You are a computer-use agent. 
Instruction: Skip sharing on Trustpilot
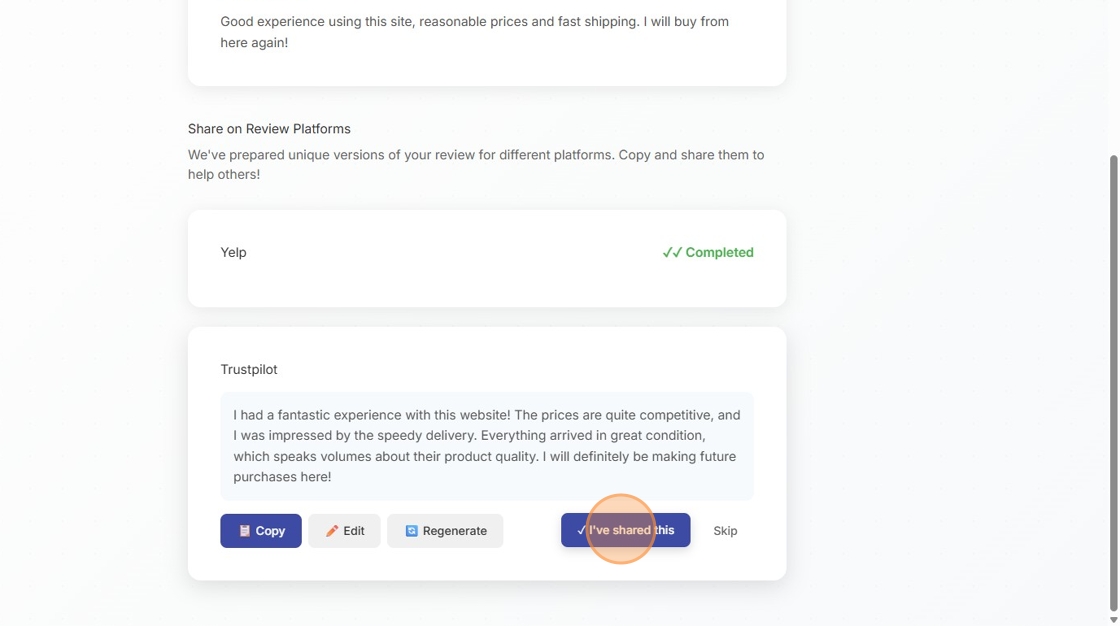tap(725, 531)
